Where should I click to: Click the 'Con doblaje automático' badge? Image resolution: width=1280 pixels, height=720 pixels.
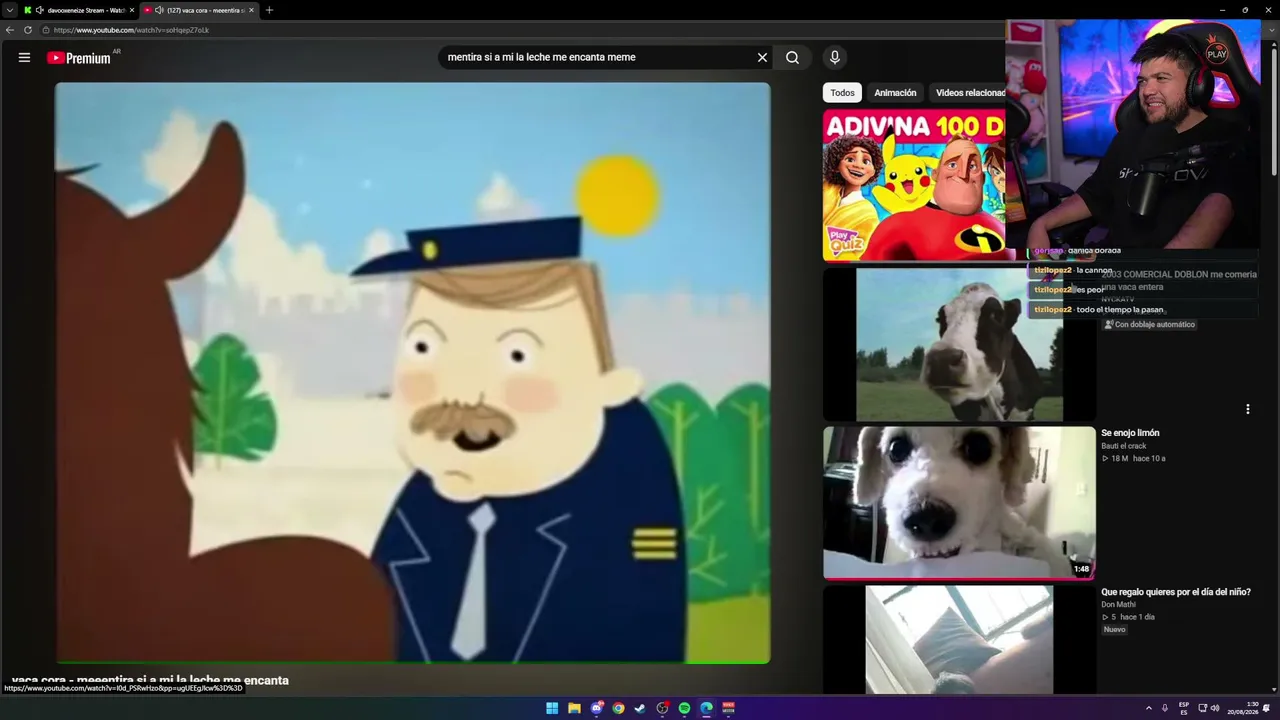point(1149,325)
